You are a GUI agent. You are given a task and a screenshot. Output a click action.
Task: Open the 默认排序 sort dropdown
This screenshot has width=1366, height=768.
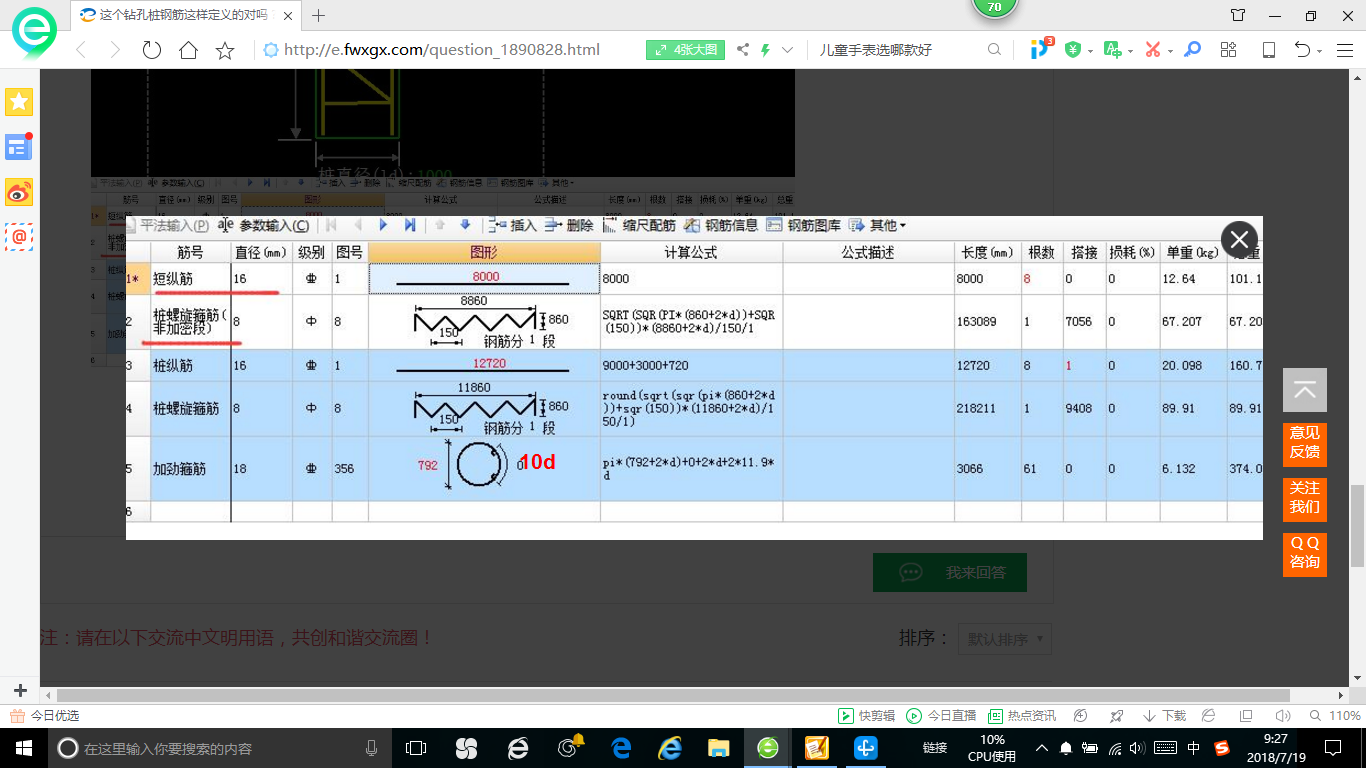click(1004, 639)
